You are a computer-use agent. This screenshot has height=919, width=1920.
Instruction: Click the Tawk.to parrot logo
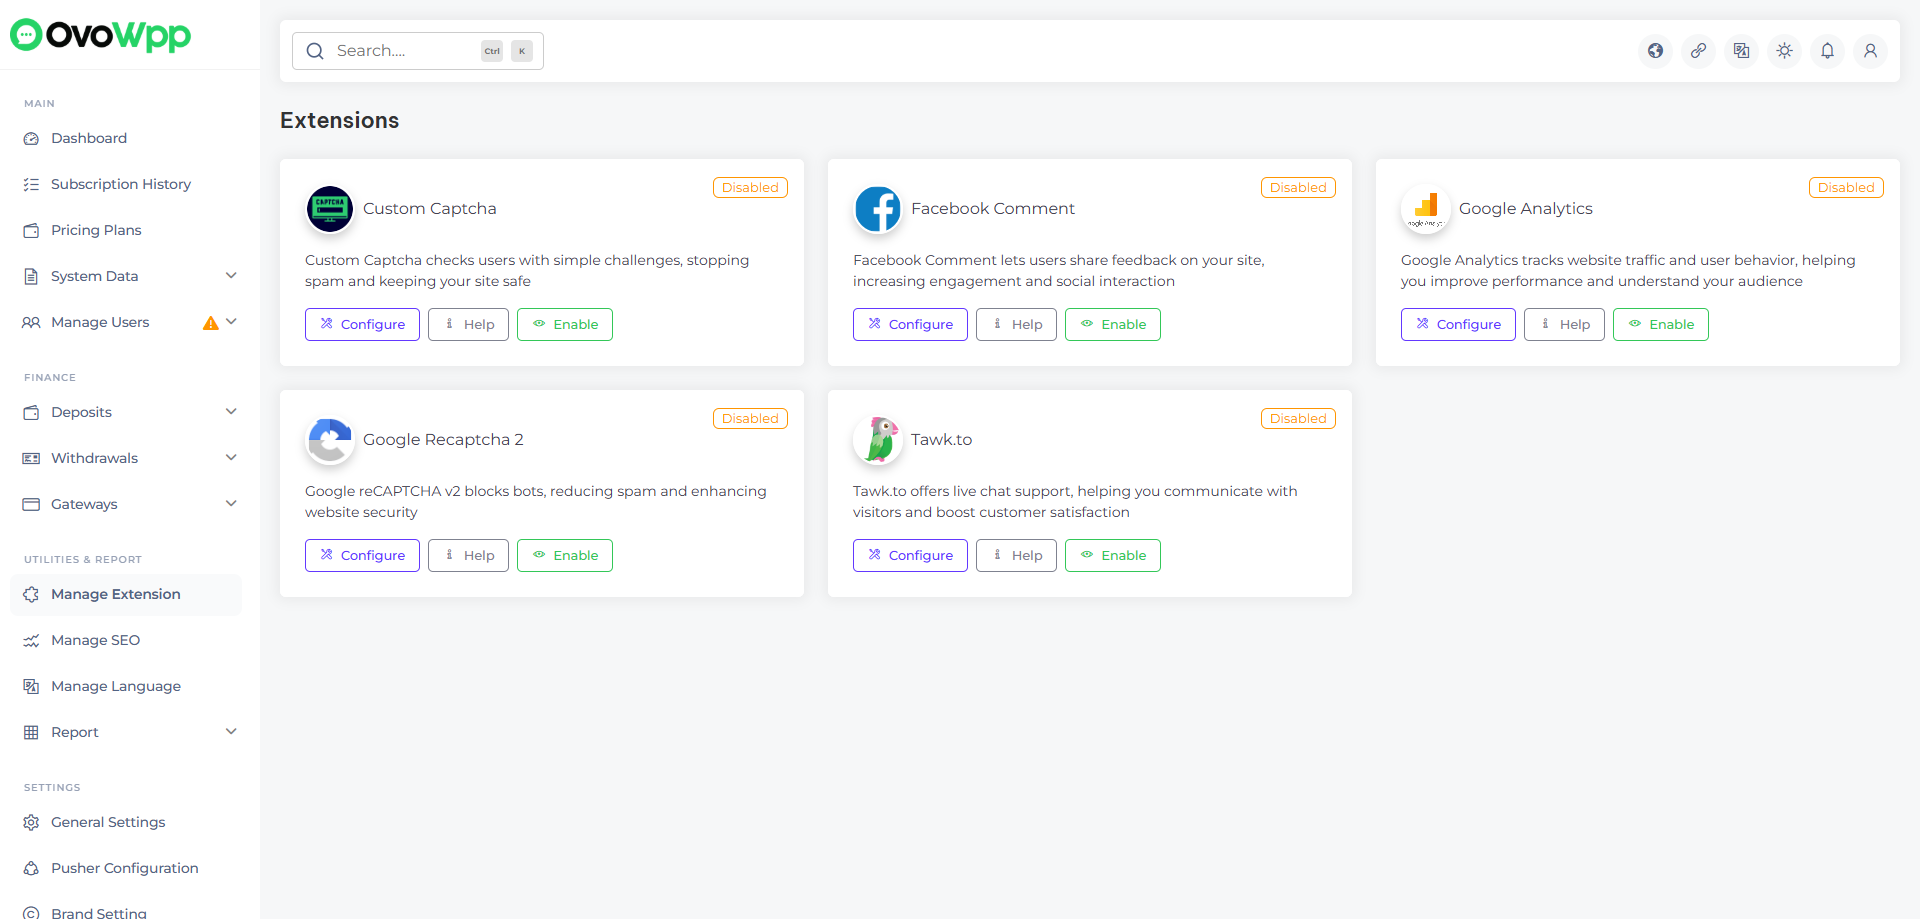coord(879,440)
